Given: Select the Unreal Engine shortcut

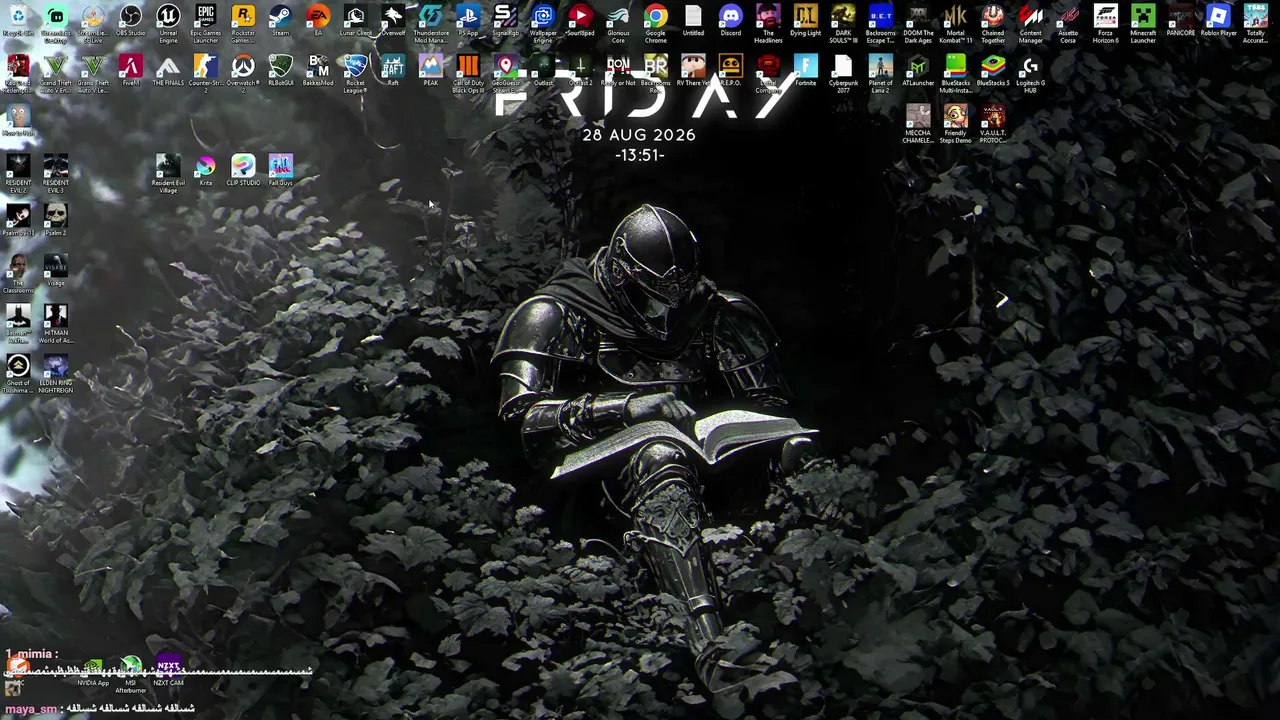Looking at the screenshot, I should click(168, 24).
